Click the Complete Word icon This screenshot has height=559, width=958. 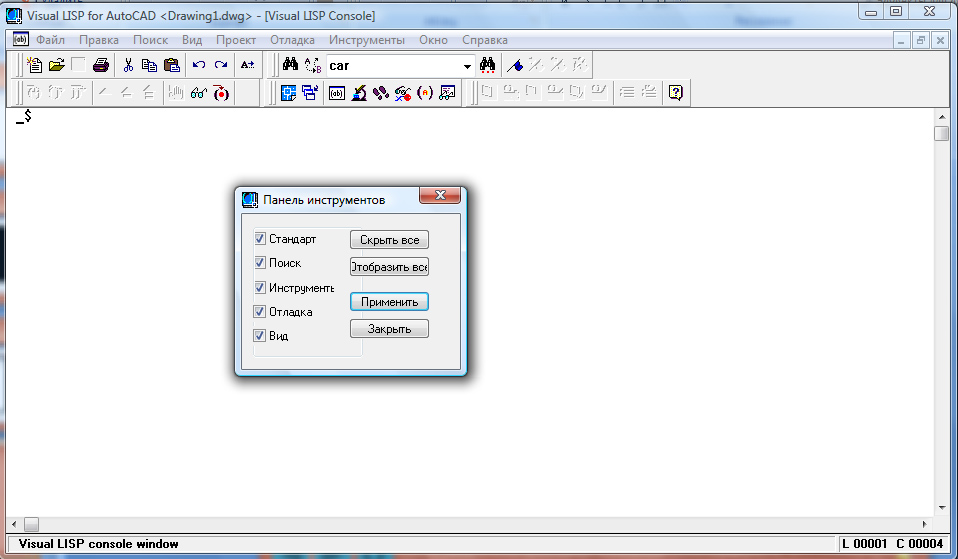click(x=247, y=65)
